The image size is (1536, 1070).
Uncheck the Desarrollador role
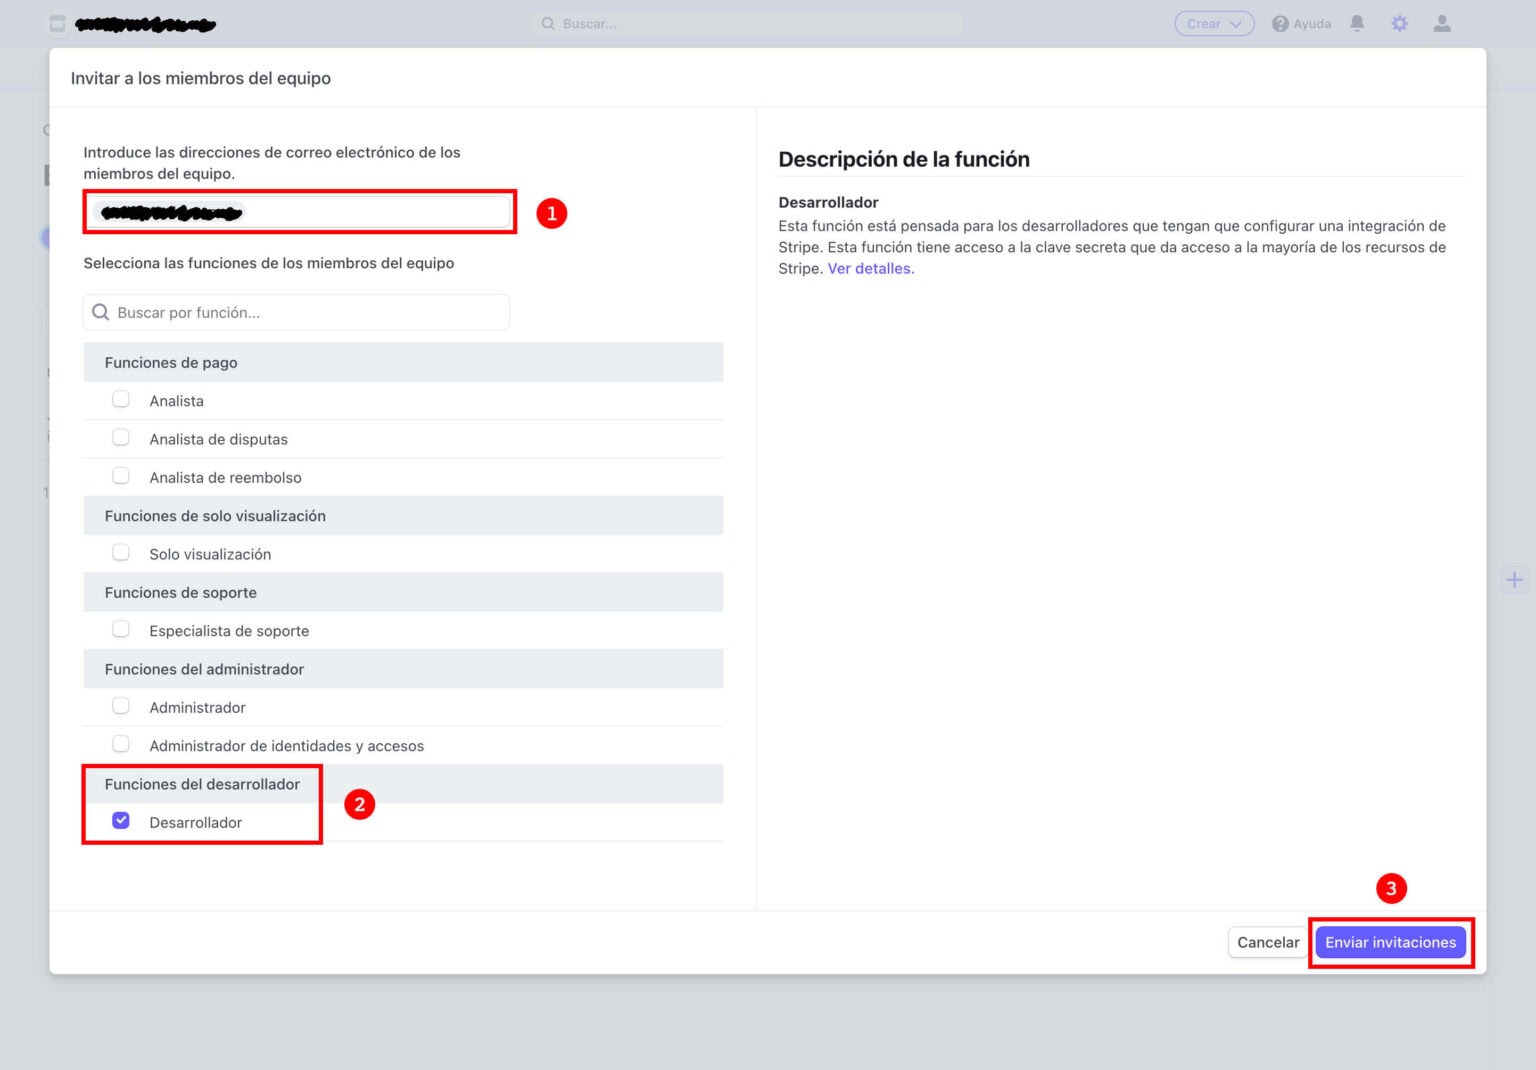121,820
